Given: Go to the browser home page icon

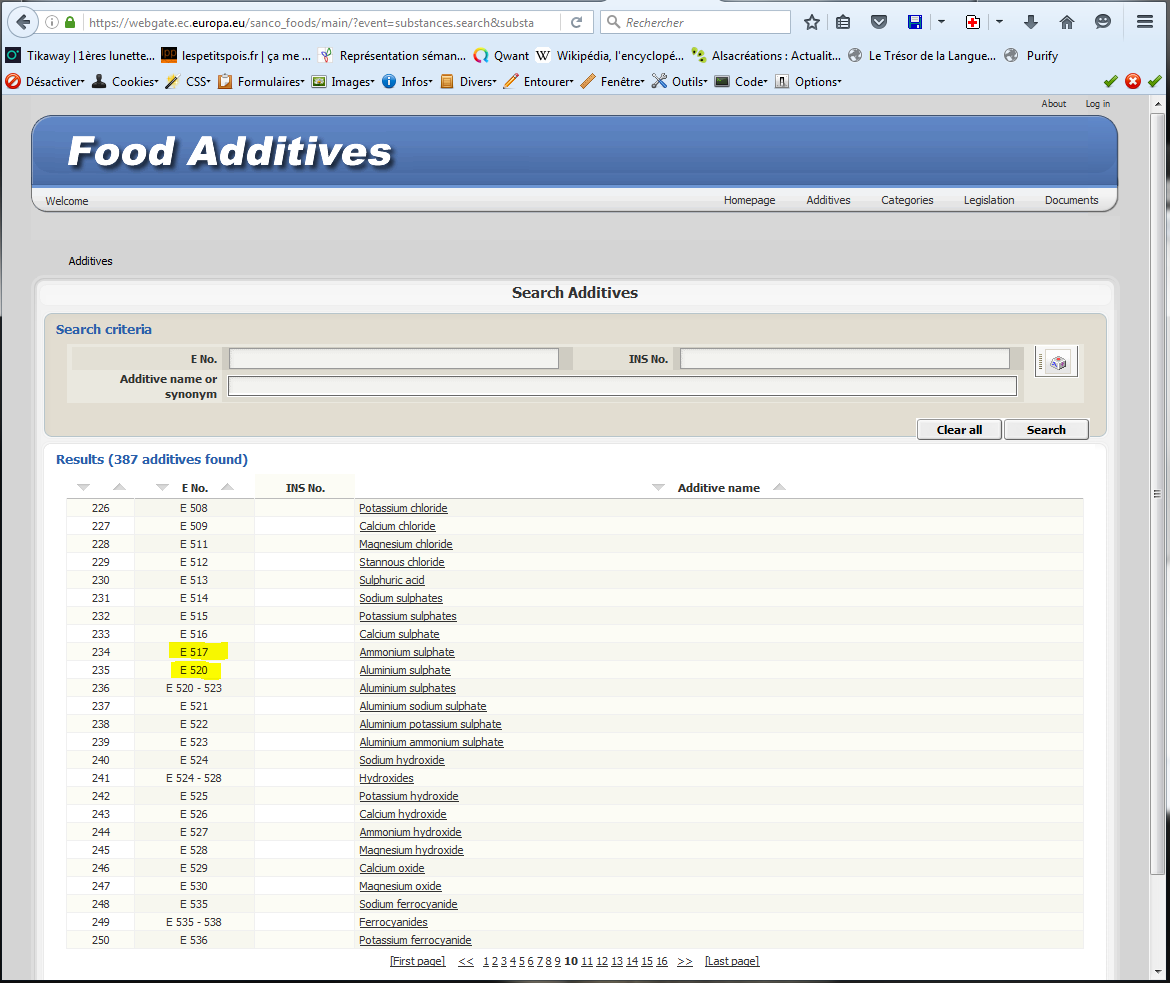Looking at the screenshot, I should tap(1066, 22).
